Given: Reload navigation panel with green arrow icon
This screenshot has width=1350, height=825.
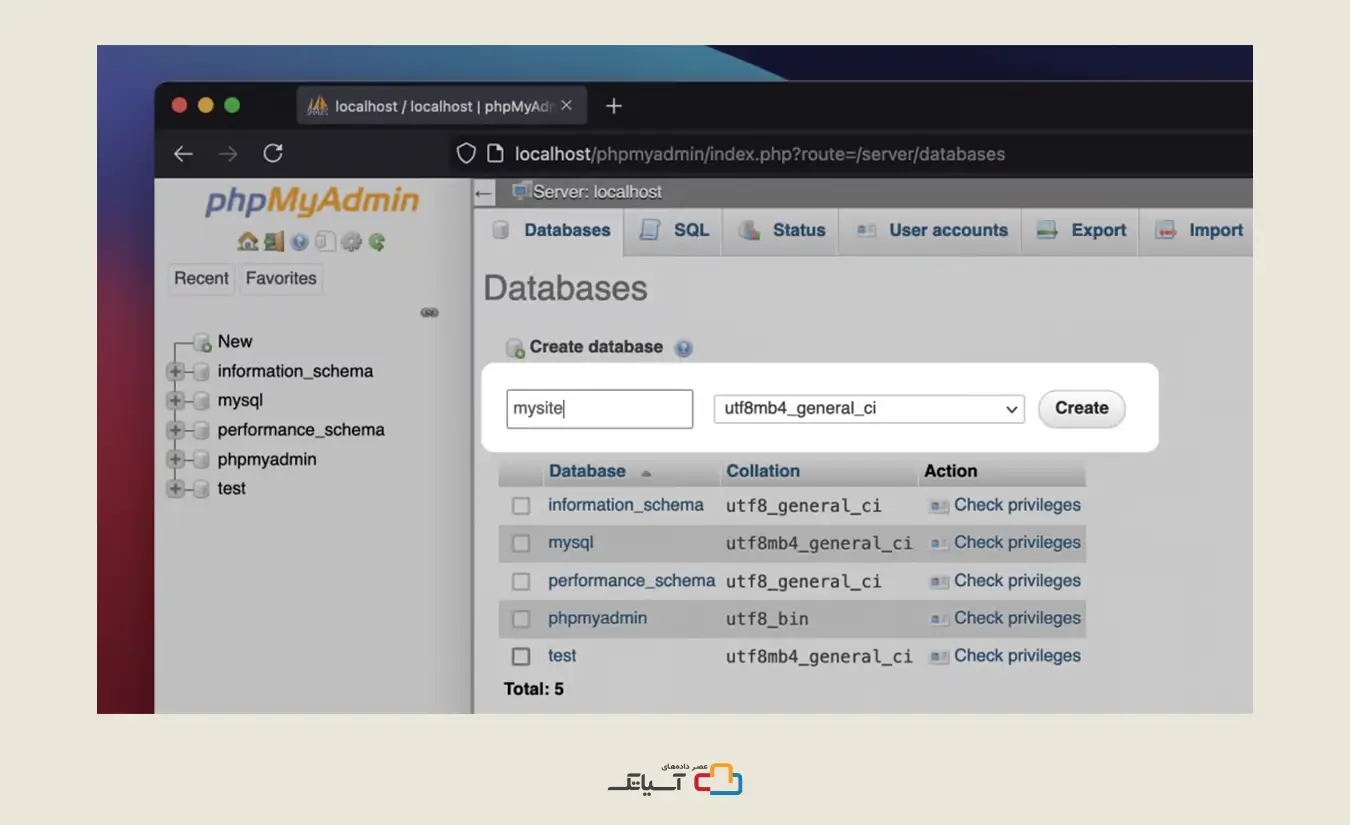Looking at the screenshot, I should point(377,242).
